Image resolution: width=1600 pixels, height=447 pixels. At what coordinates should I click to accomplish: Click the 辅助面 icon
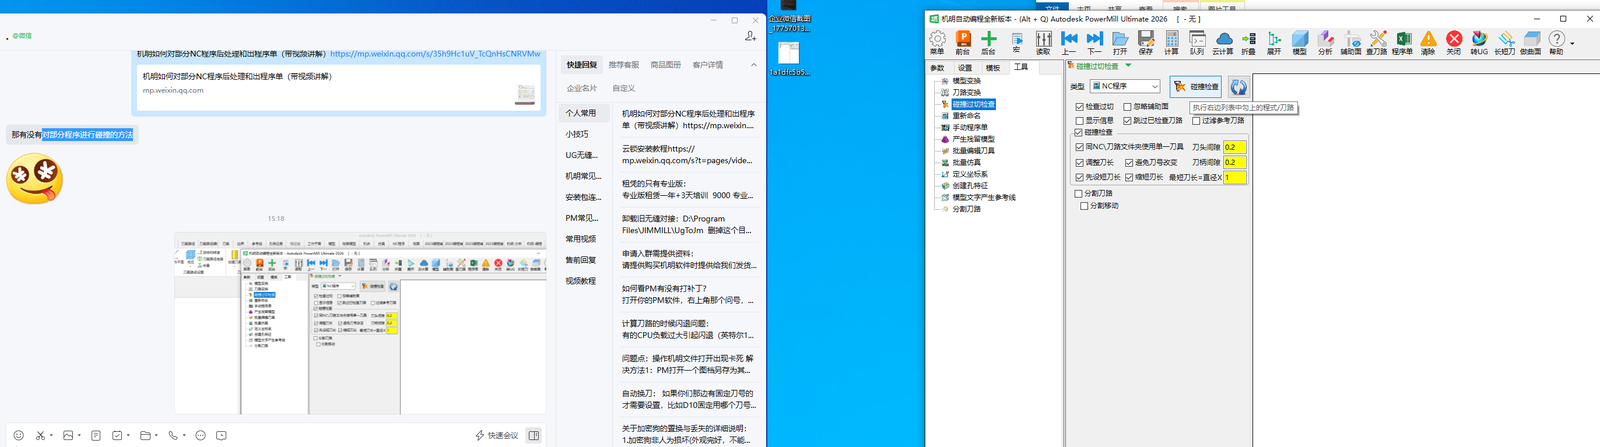click(x=1351, y=41)
